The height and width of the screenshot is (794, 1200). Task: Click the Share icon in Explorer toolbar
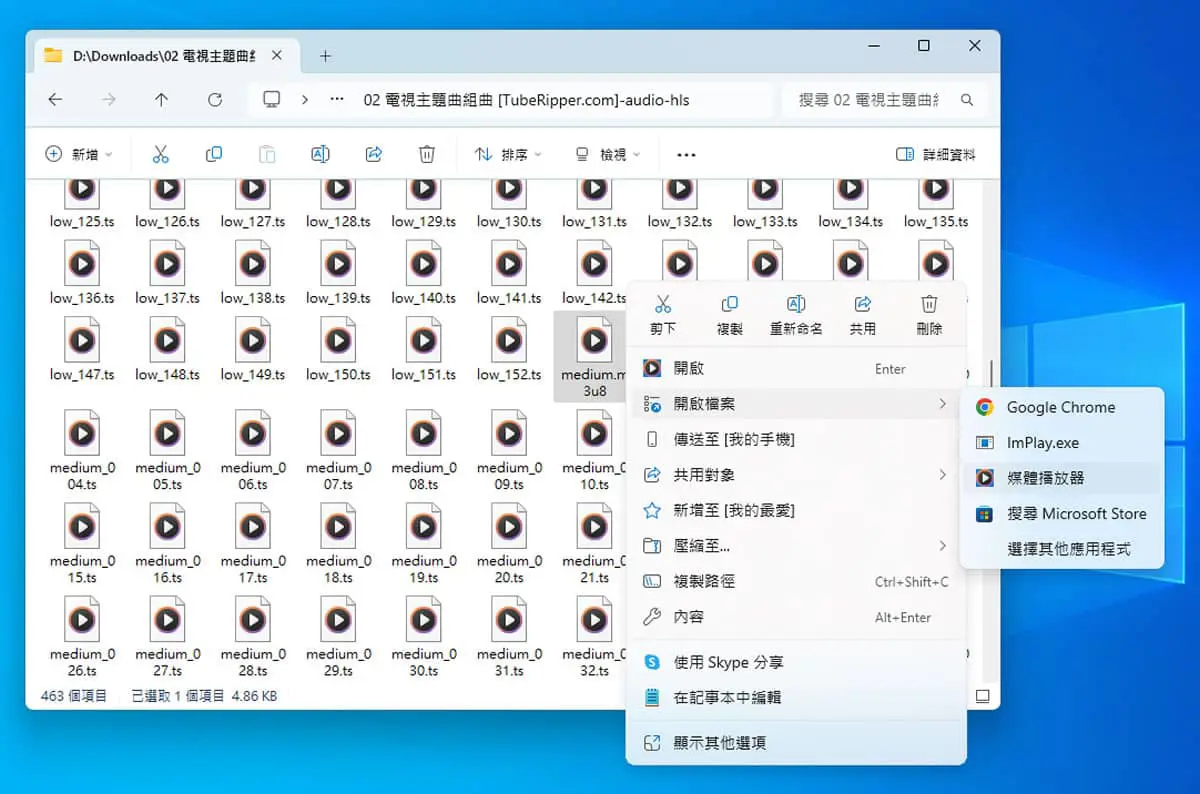(x=374, y=154)
